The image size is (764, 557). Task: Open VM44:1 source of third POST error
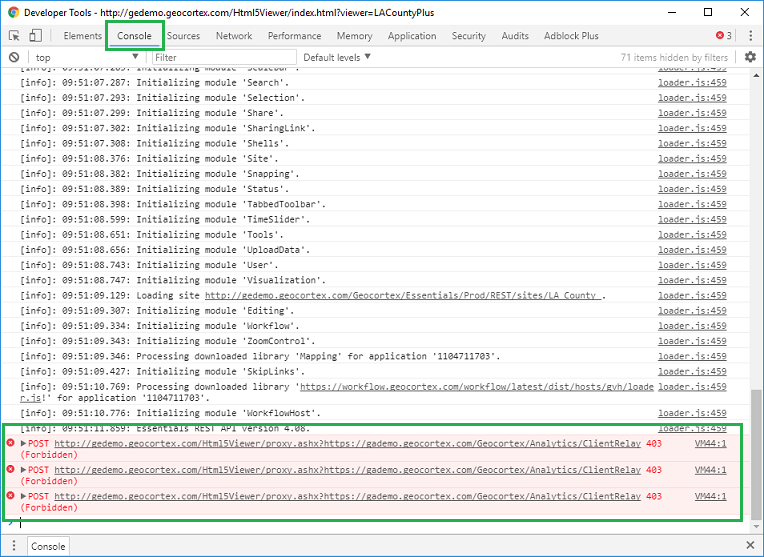710,496
